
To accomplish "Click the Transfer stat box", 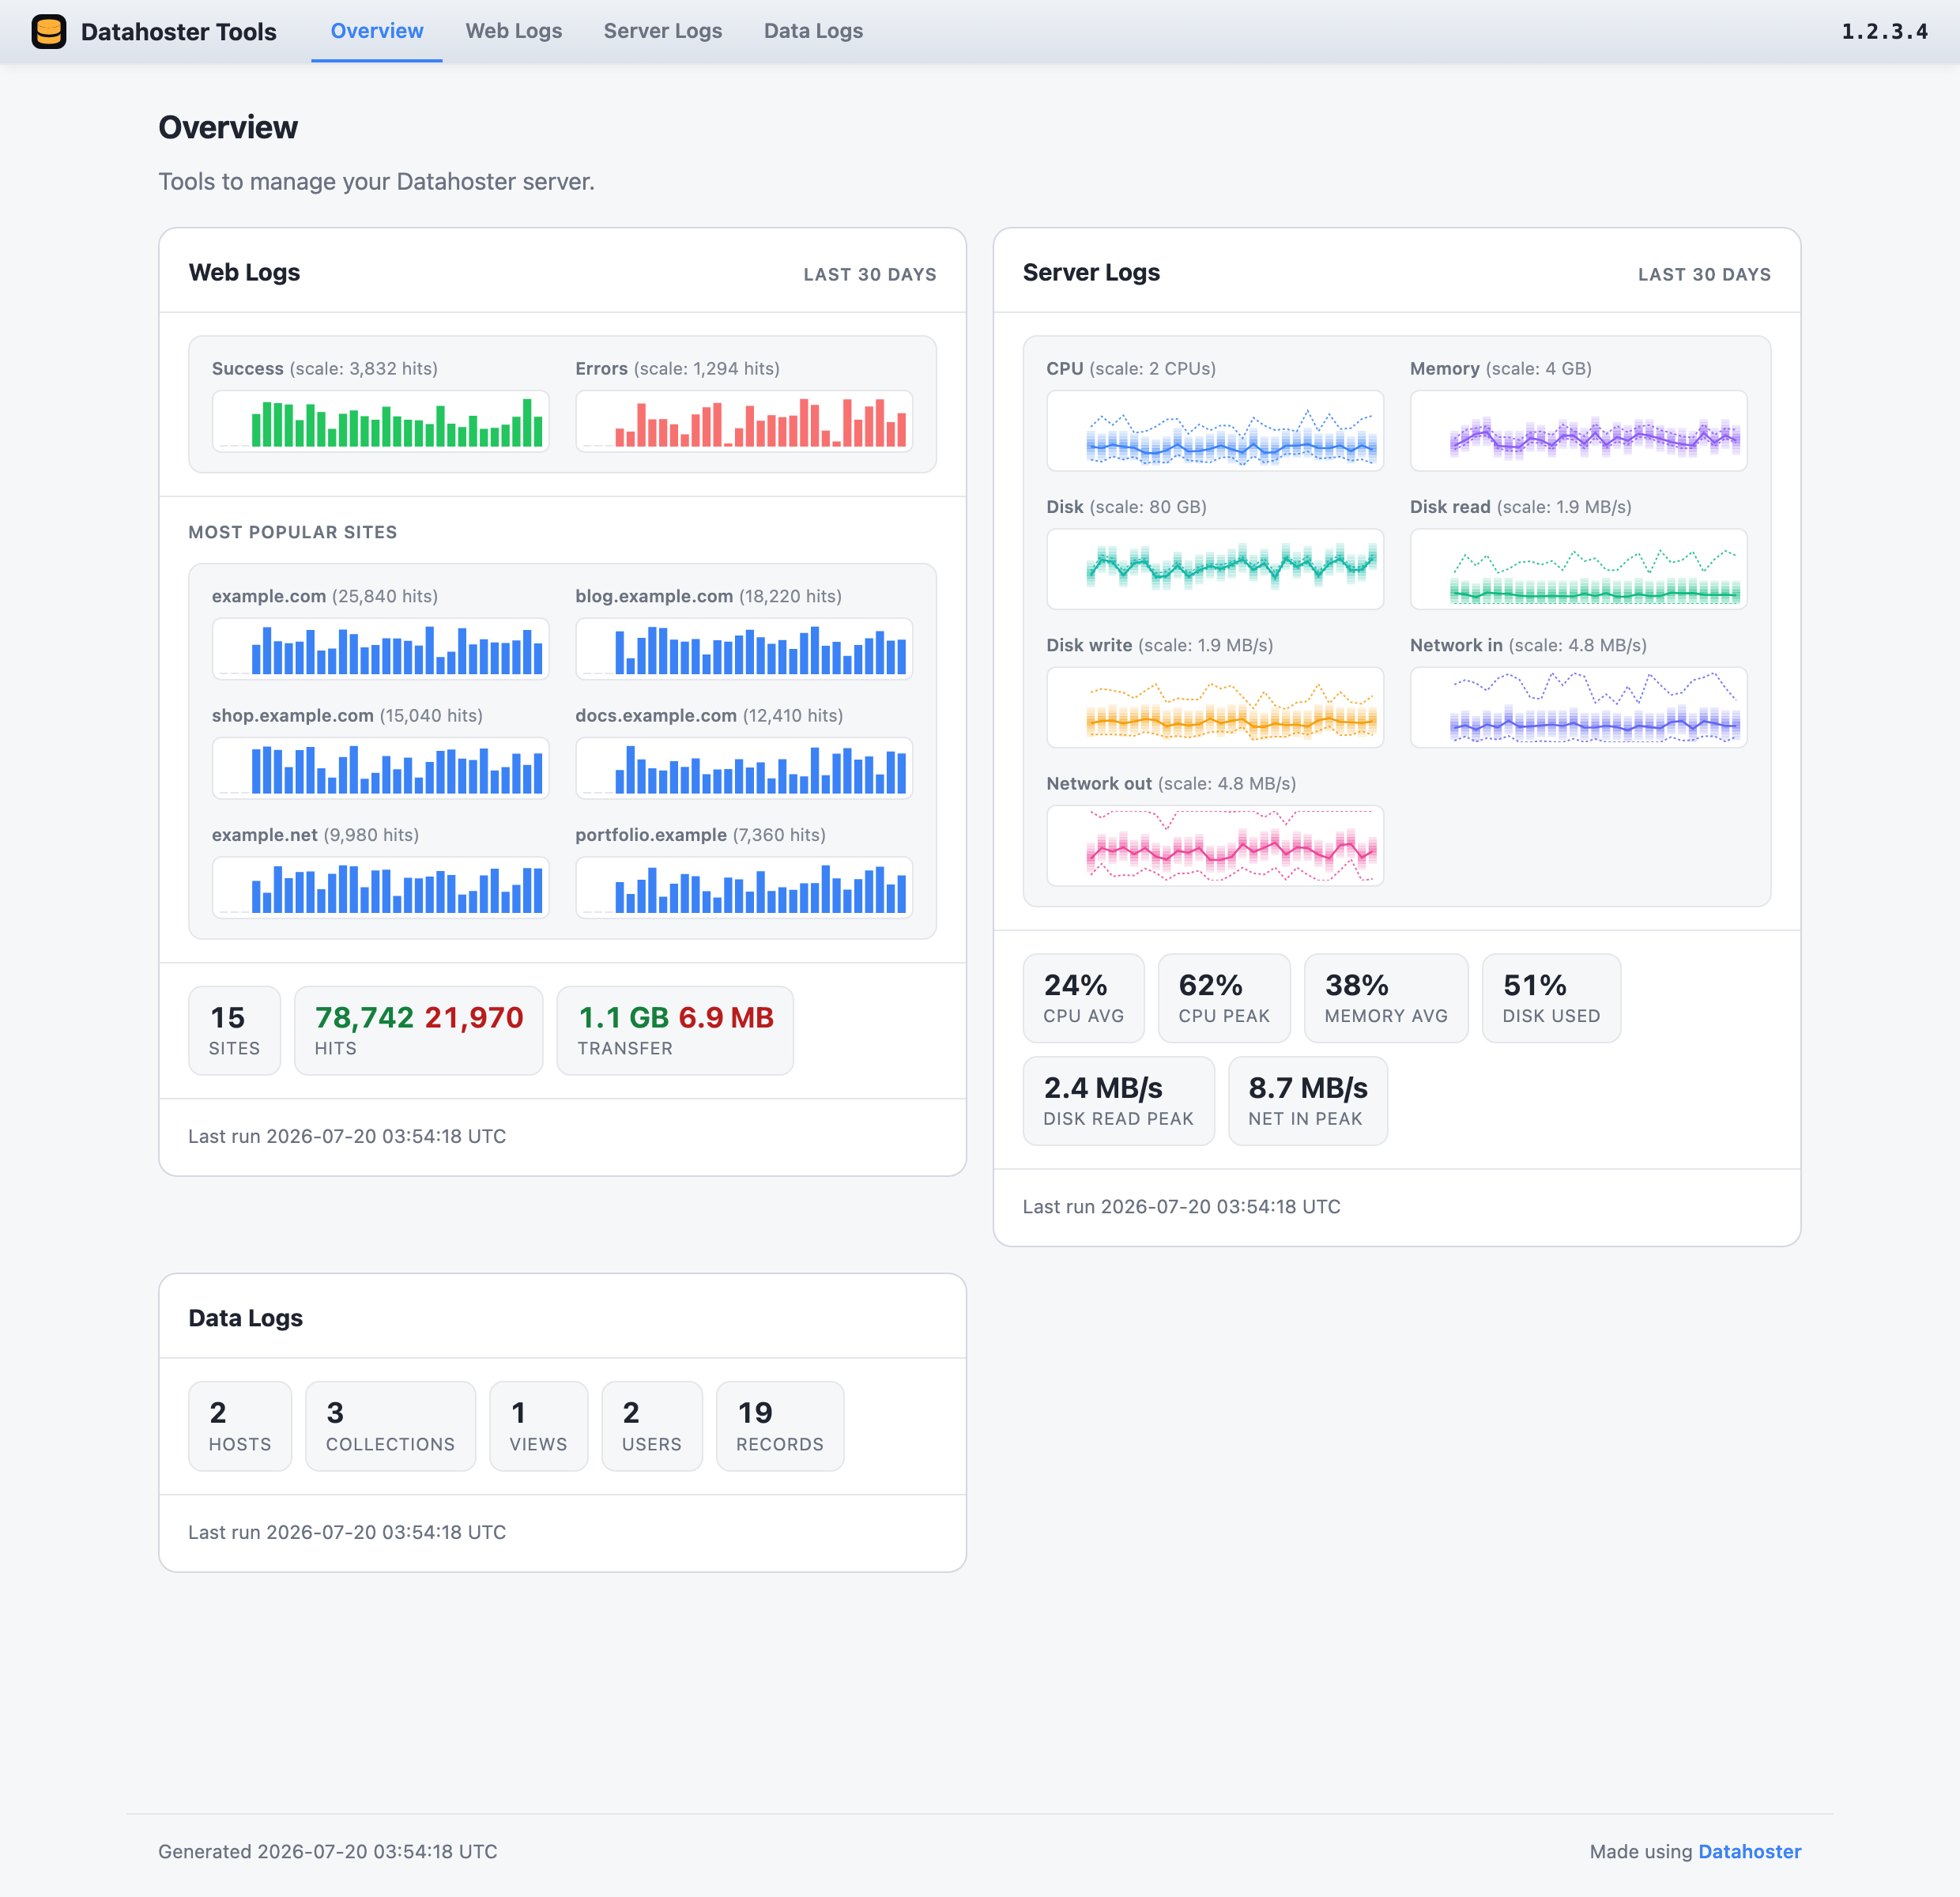I will point(675,1030).
